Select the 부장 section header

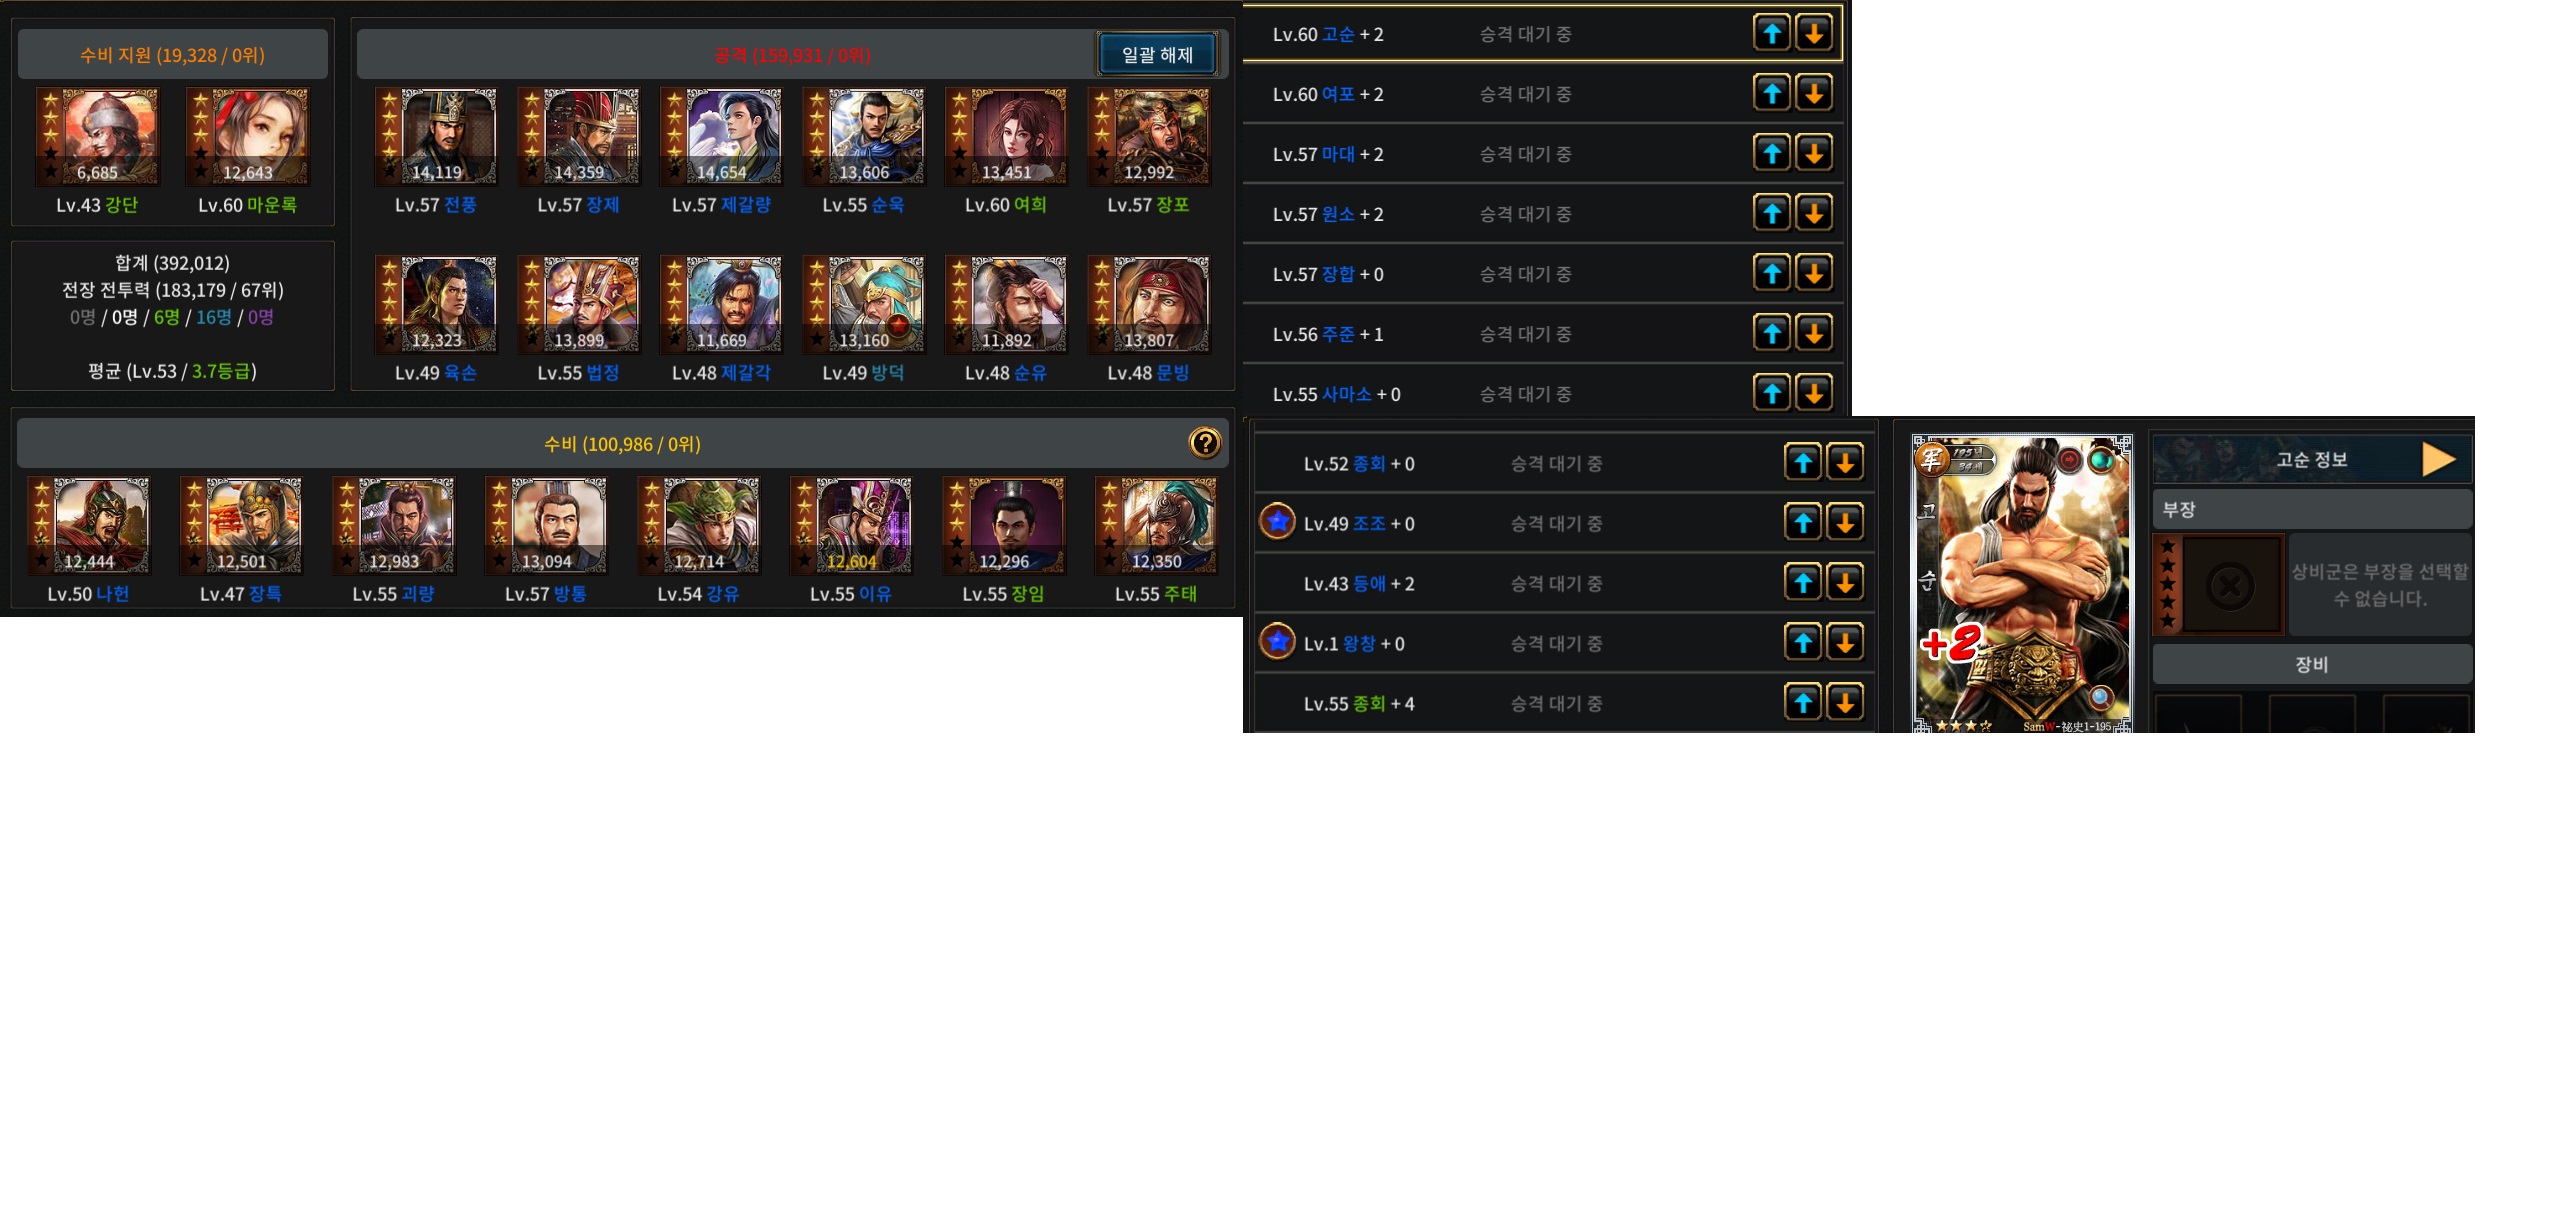(2312, 509)
